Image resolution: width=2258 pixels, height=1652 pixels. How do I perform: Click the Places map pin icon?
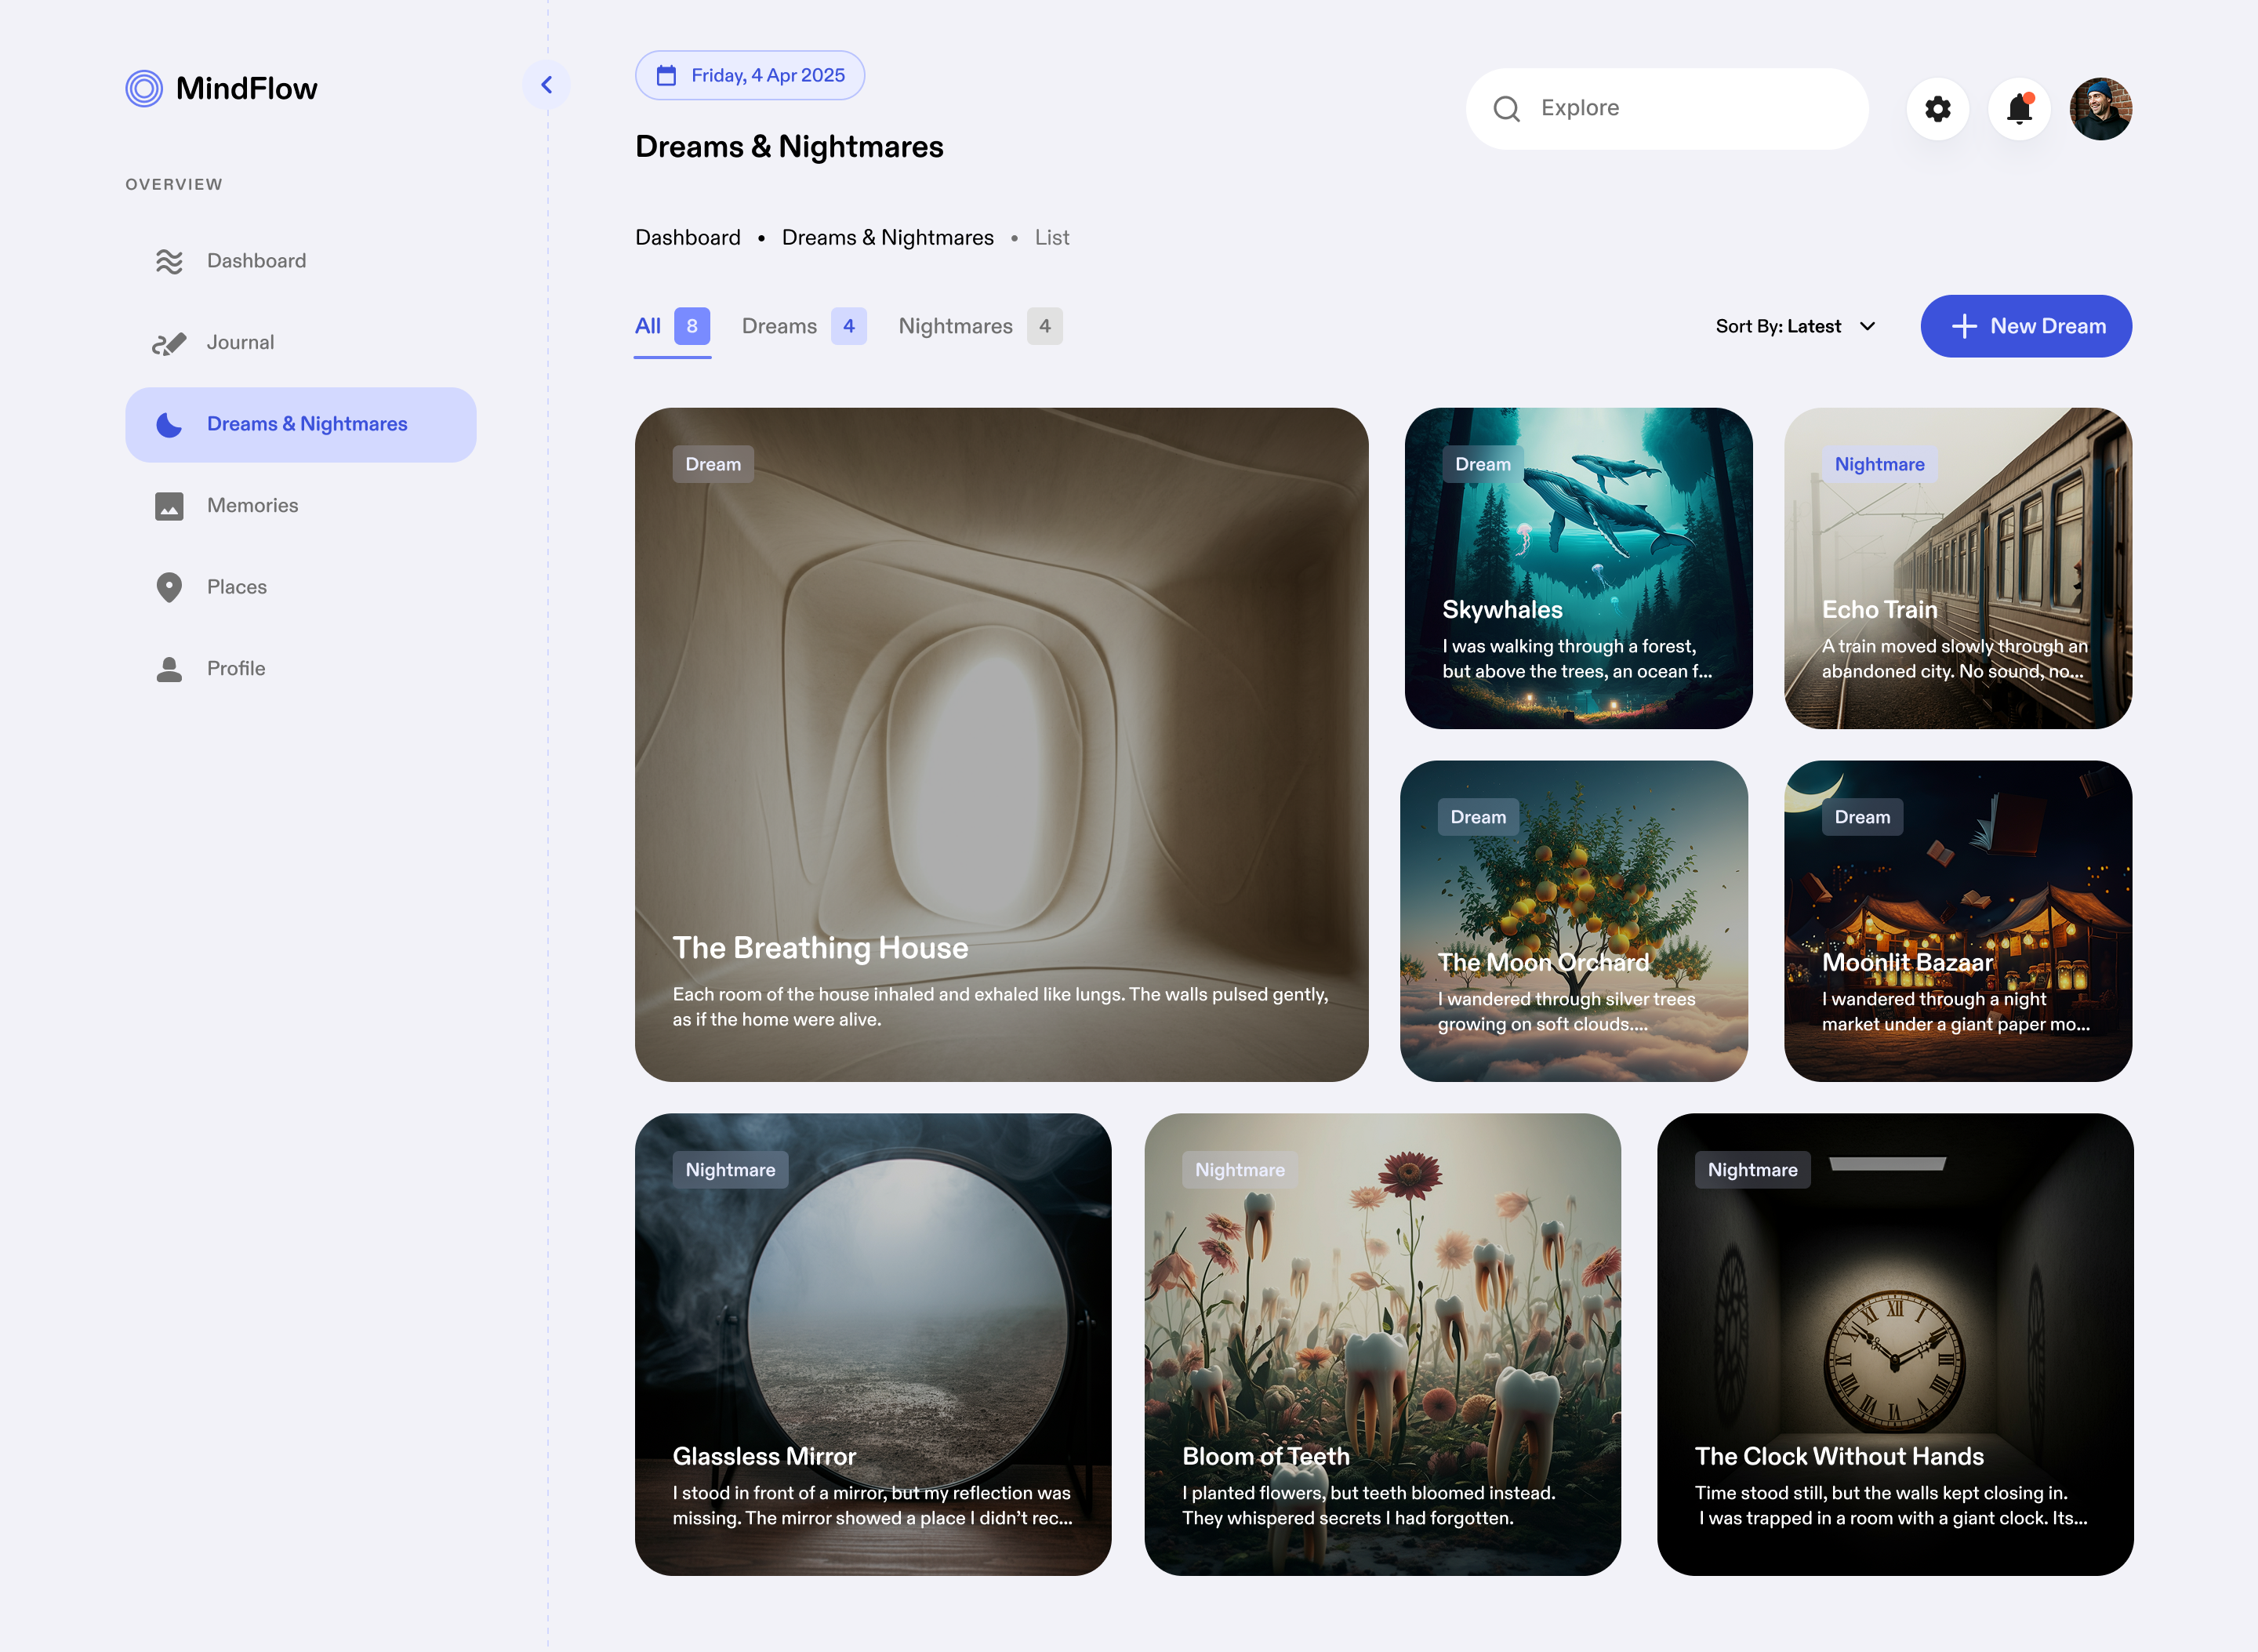[x=169, y=587]
